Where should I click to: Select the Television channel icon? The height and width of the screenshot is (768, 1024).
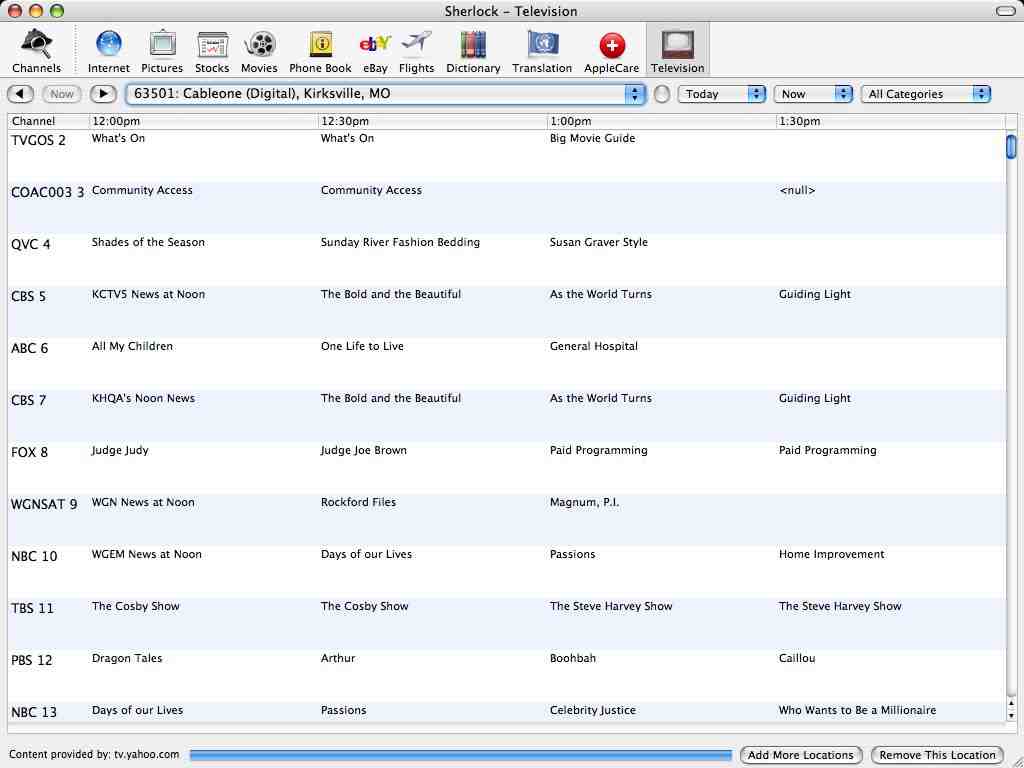677,51
